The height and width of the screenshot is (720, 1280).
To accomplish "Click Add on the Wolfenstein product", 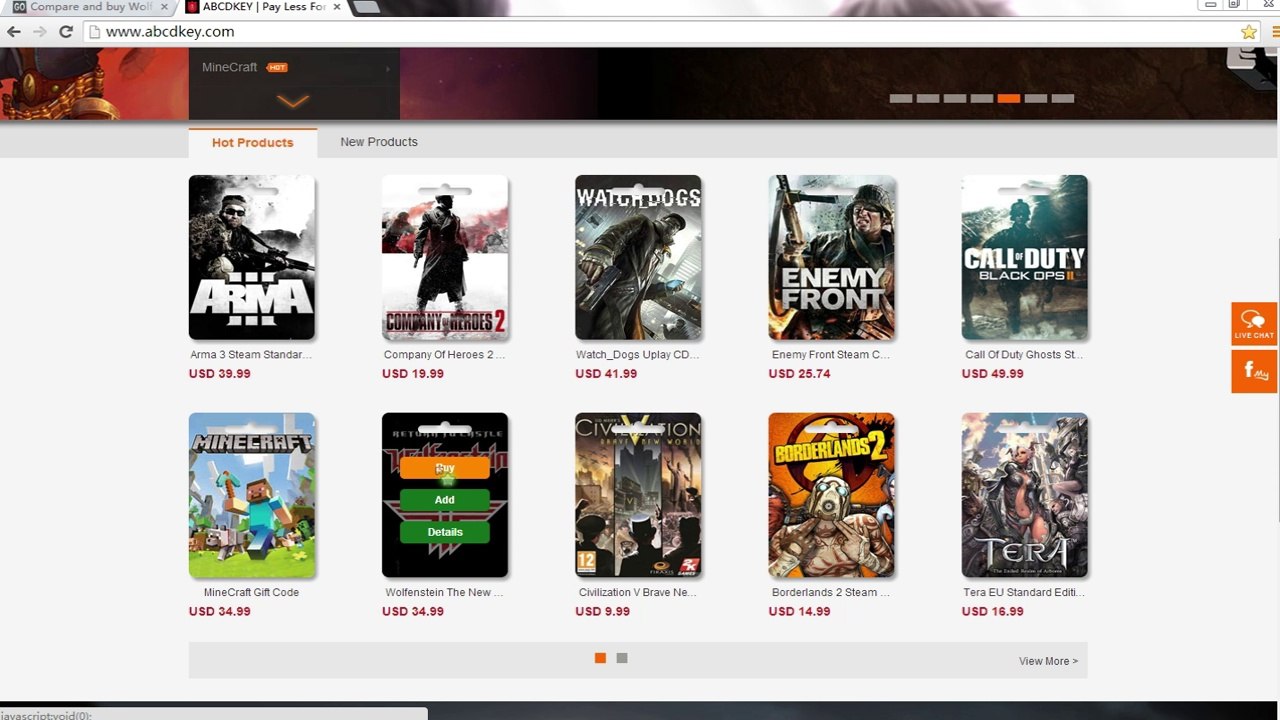I will (x=445, y=500).
